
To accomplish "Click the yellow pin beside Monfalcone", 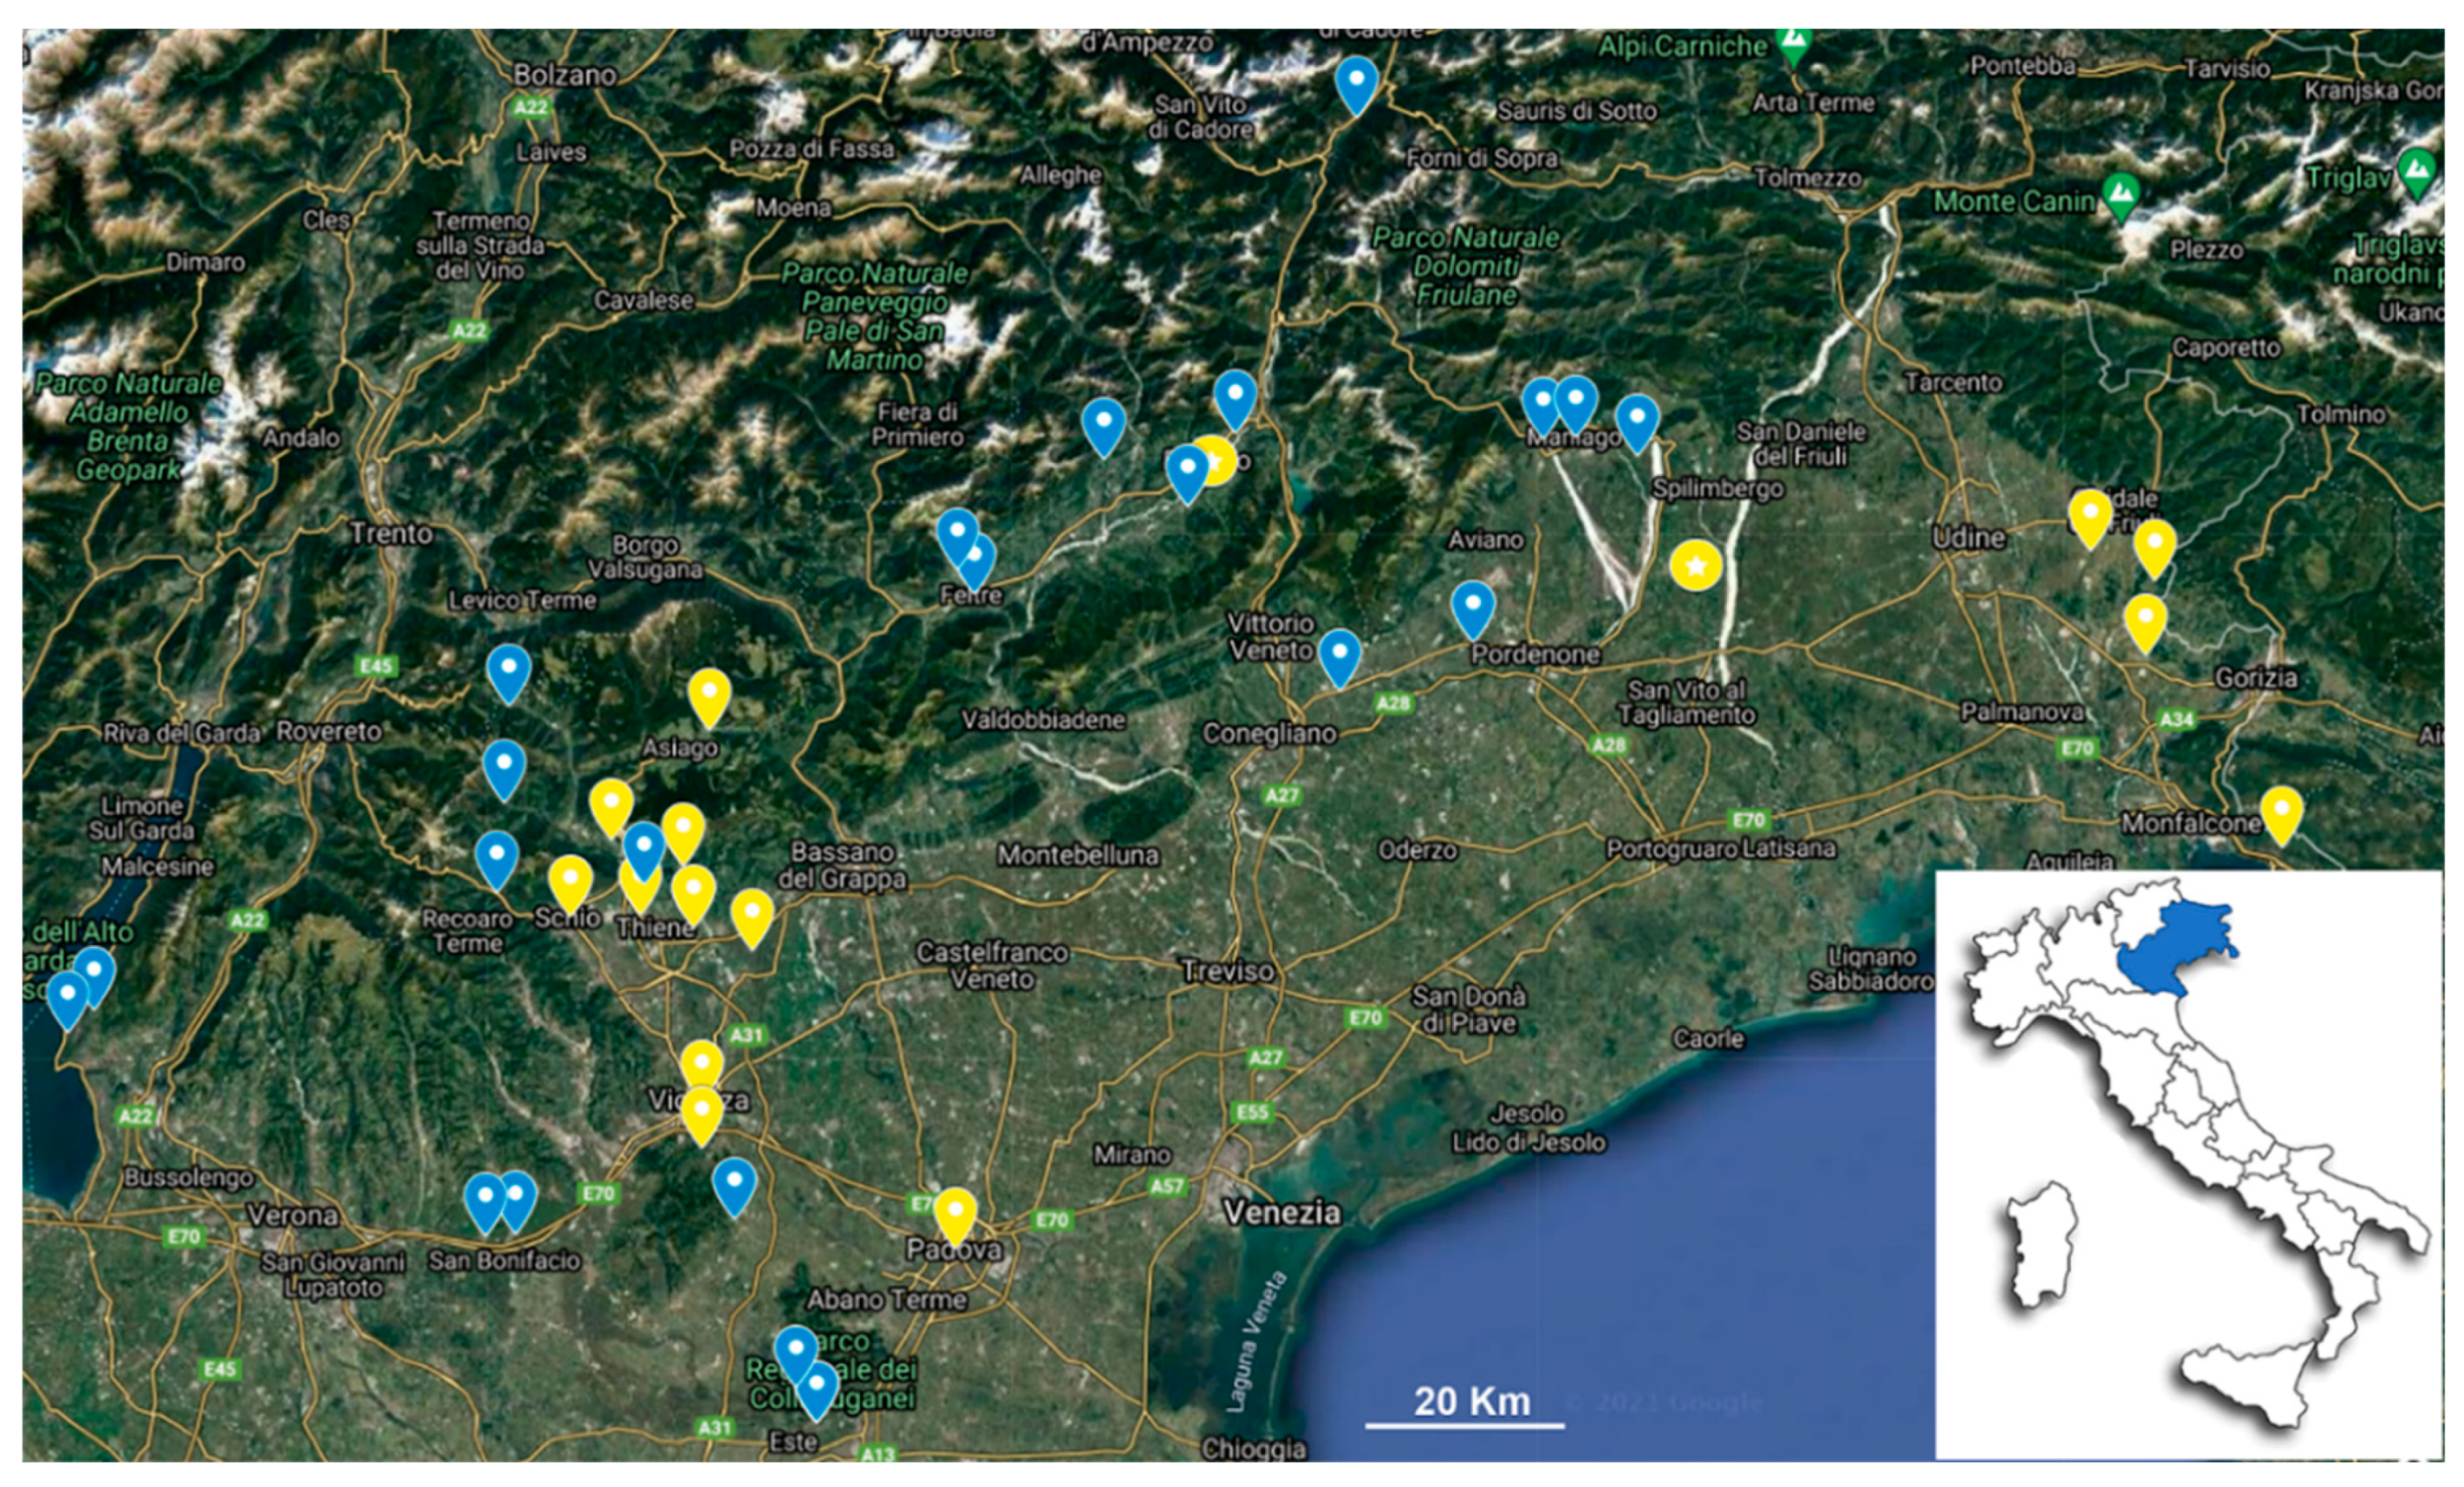I will (x=2281, y=811).
